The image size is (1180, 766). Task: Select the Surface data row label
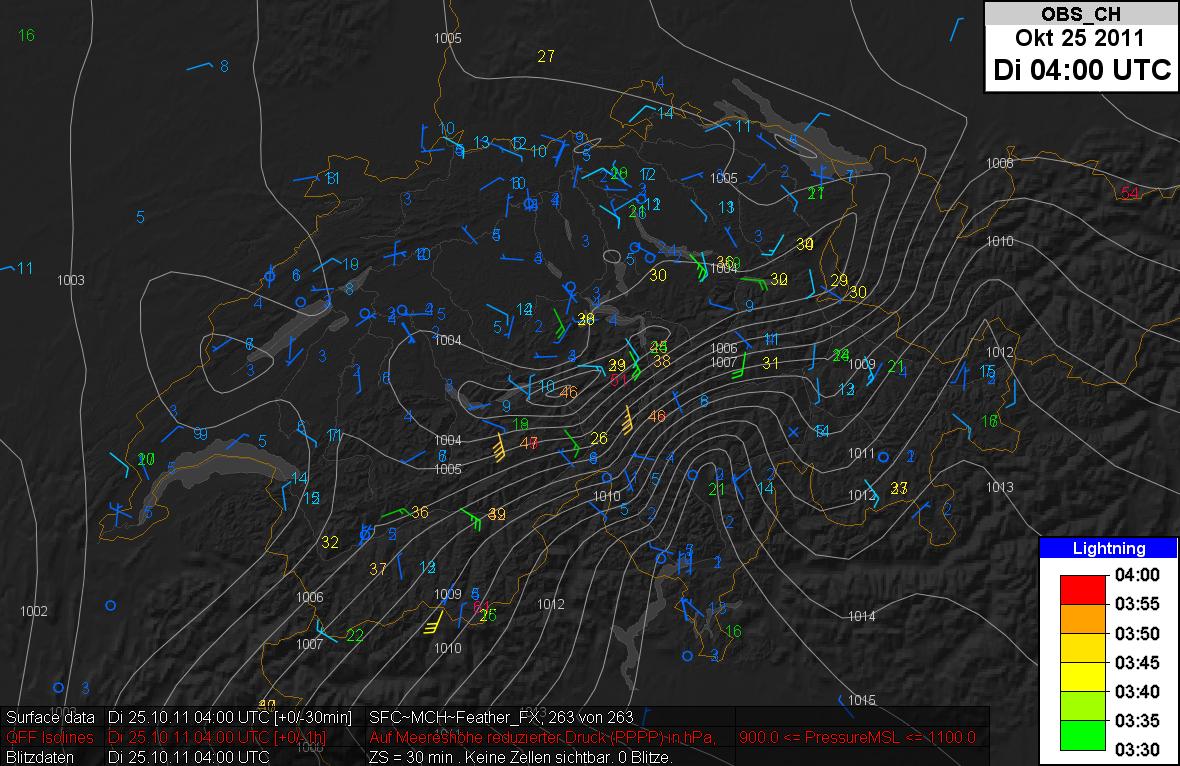click(50, 717)
